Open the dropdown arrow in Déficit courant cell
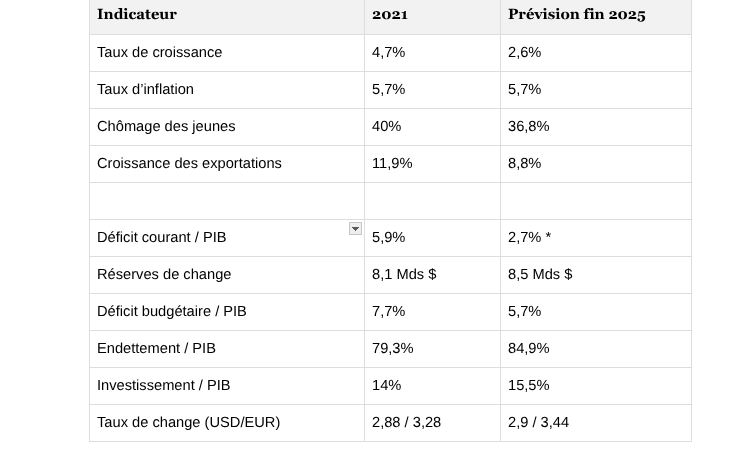739x453 pixels. pyautogui.click(x=355, y=229)
